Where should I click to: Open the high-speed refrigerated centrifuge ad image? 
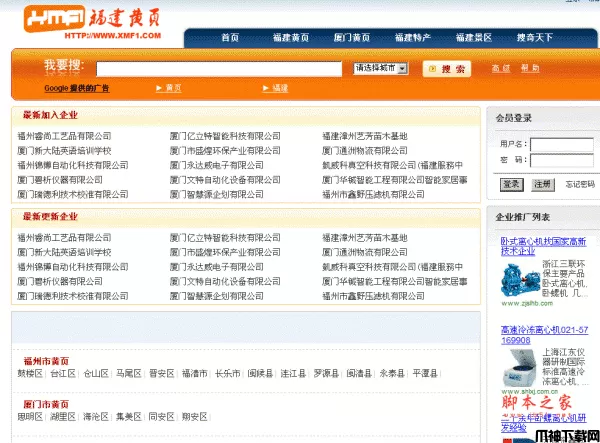[x=520, y=368]
